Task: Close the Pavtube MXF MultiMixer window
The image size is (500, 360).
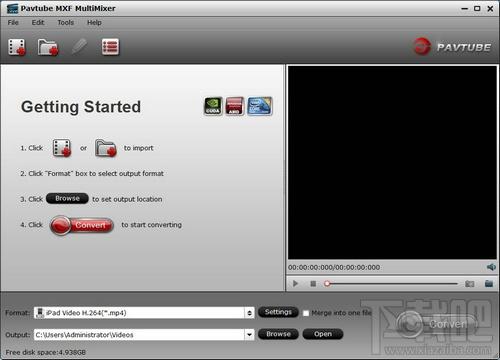Action: (490, 9)
